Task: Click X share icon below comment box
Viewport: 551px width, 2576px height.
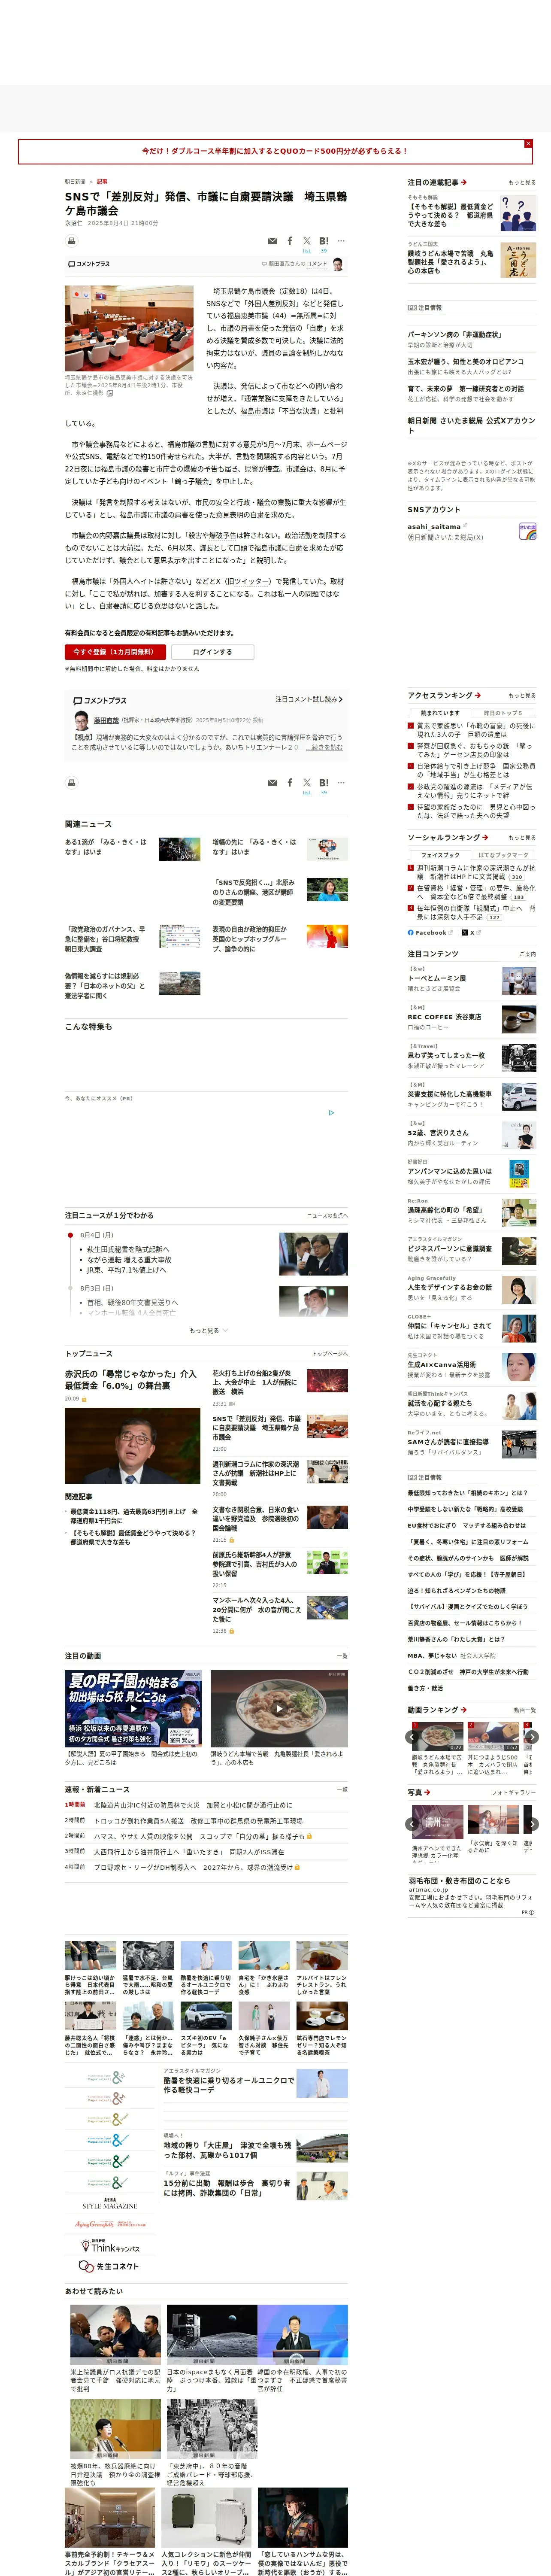Action: coord(307,783)
